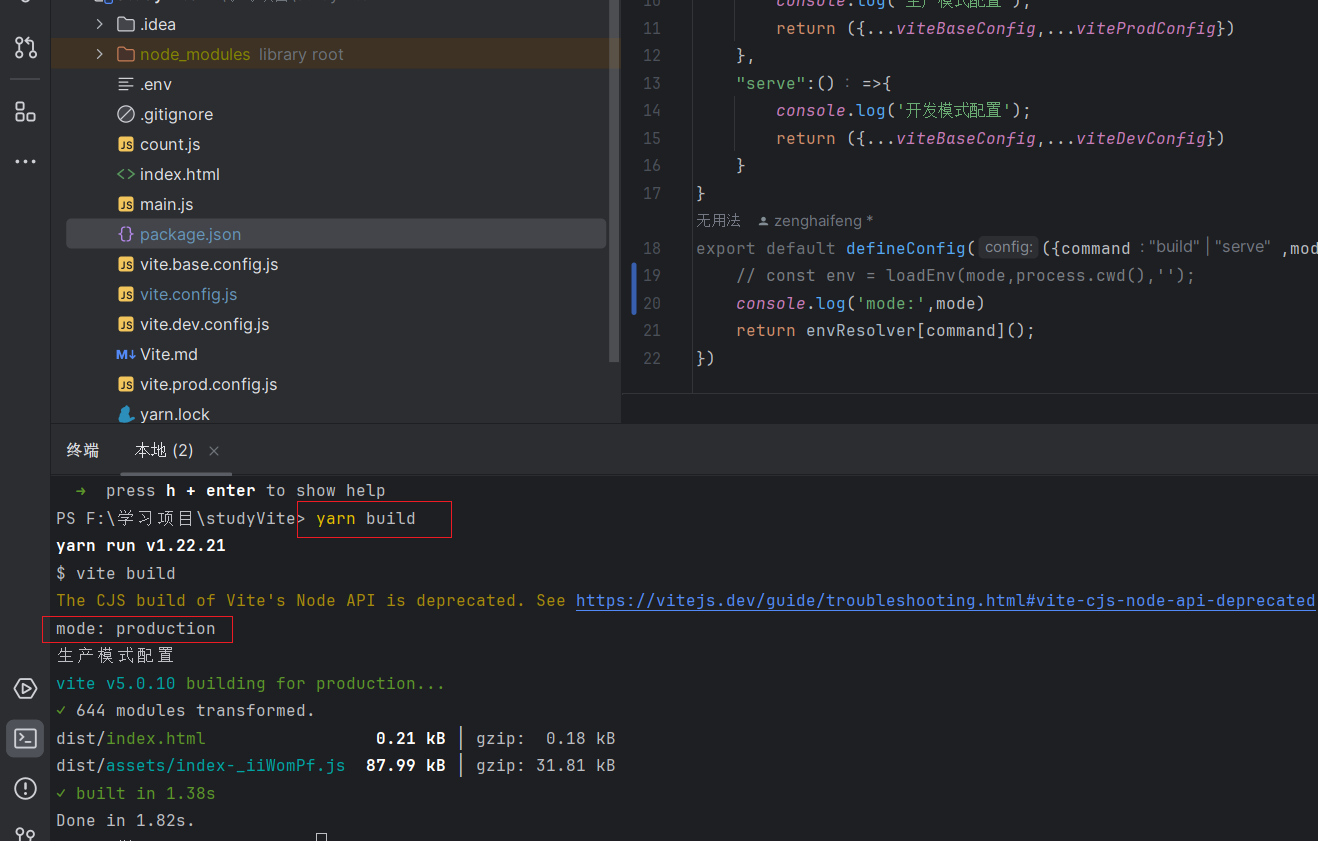Open the Pull Requests tool window icon

click(25, 47)
